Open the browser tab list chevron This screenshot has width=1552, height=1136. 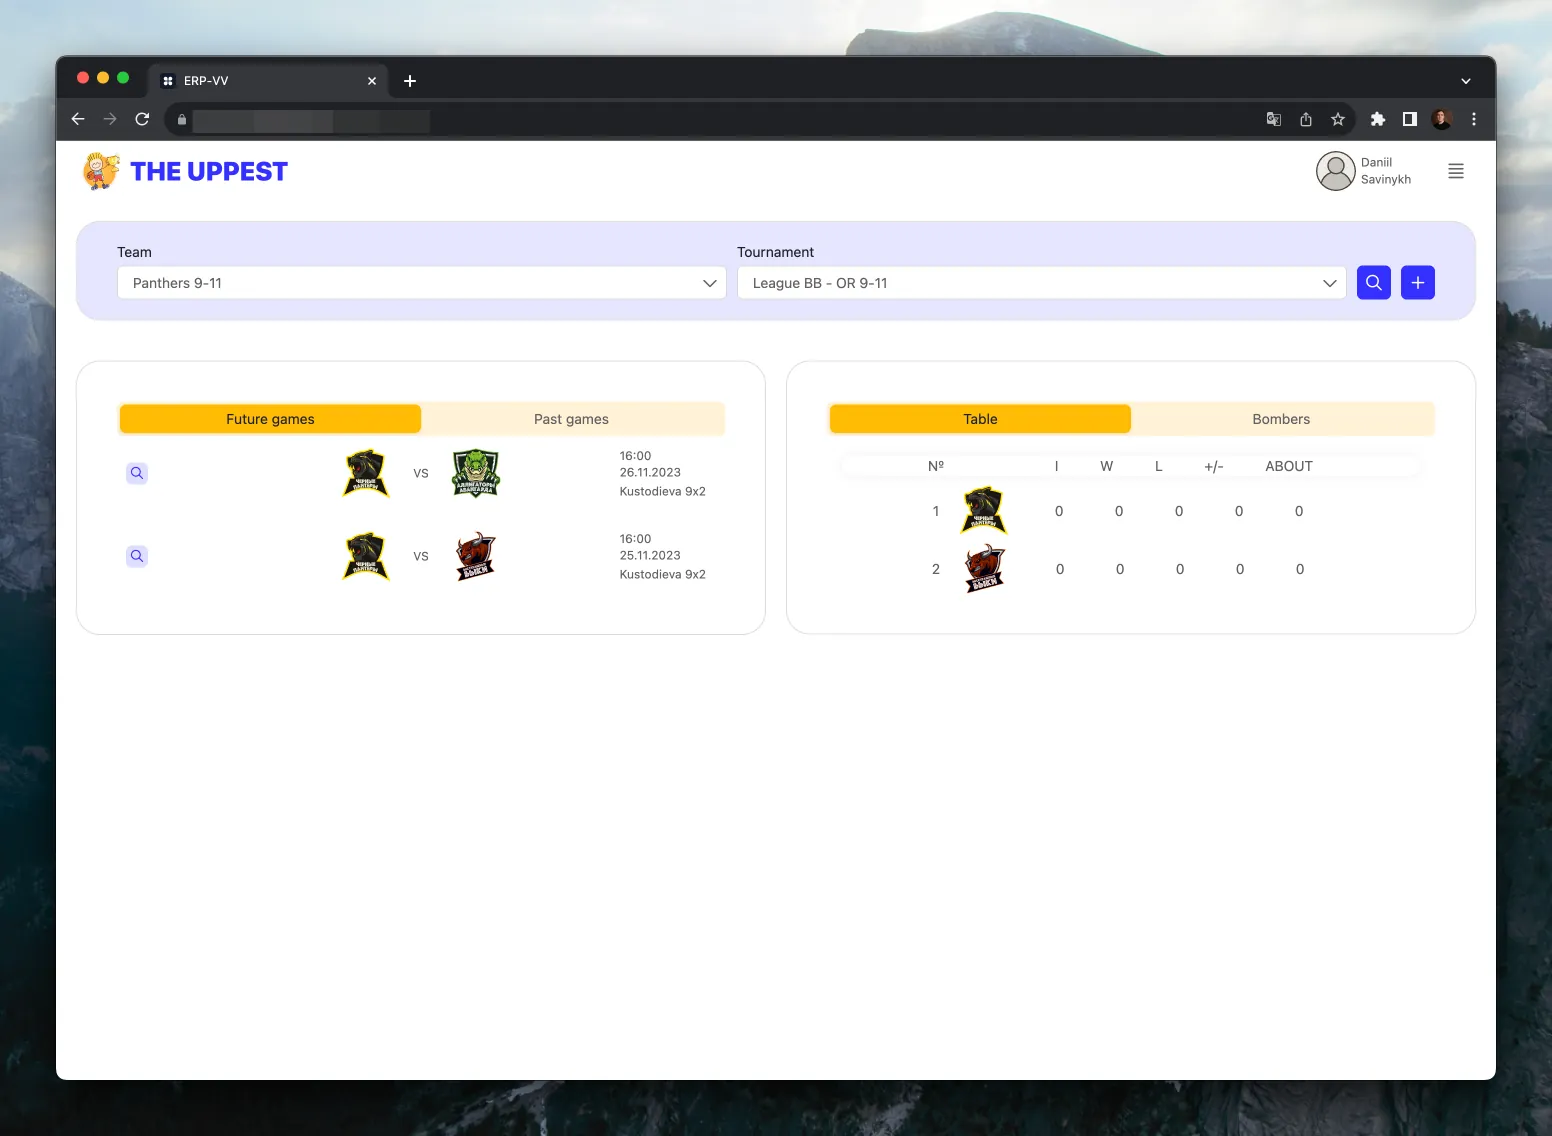1465,81
